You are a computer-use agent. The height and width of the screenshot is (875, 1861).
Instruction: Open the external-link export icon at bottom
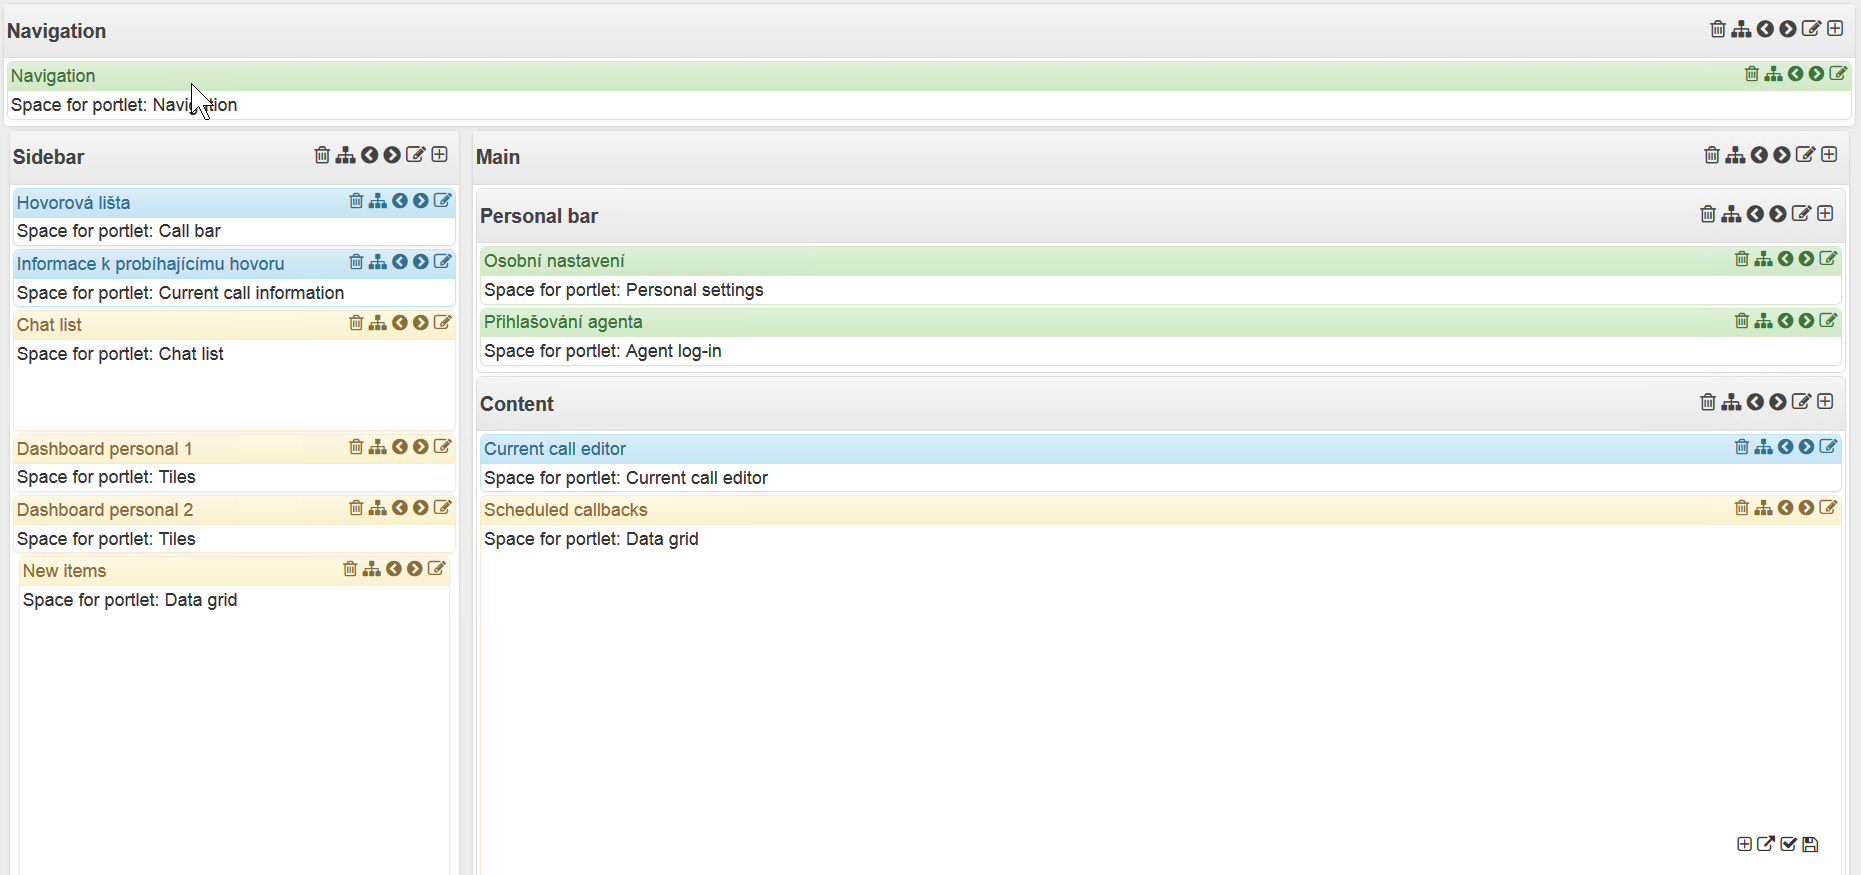[x=1766, y=844]
